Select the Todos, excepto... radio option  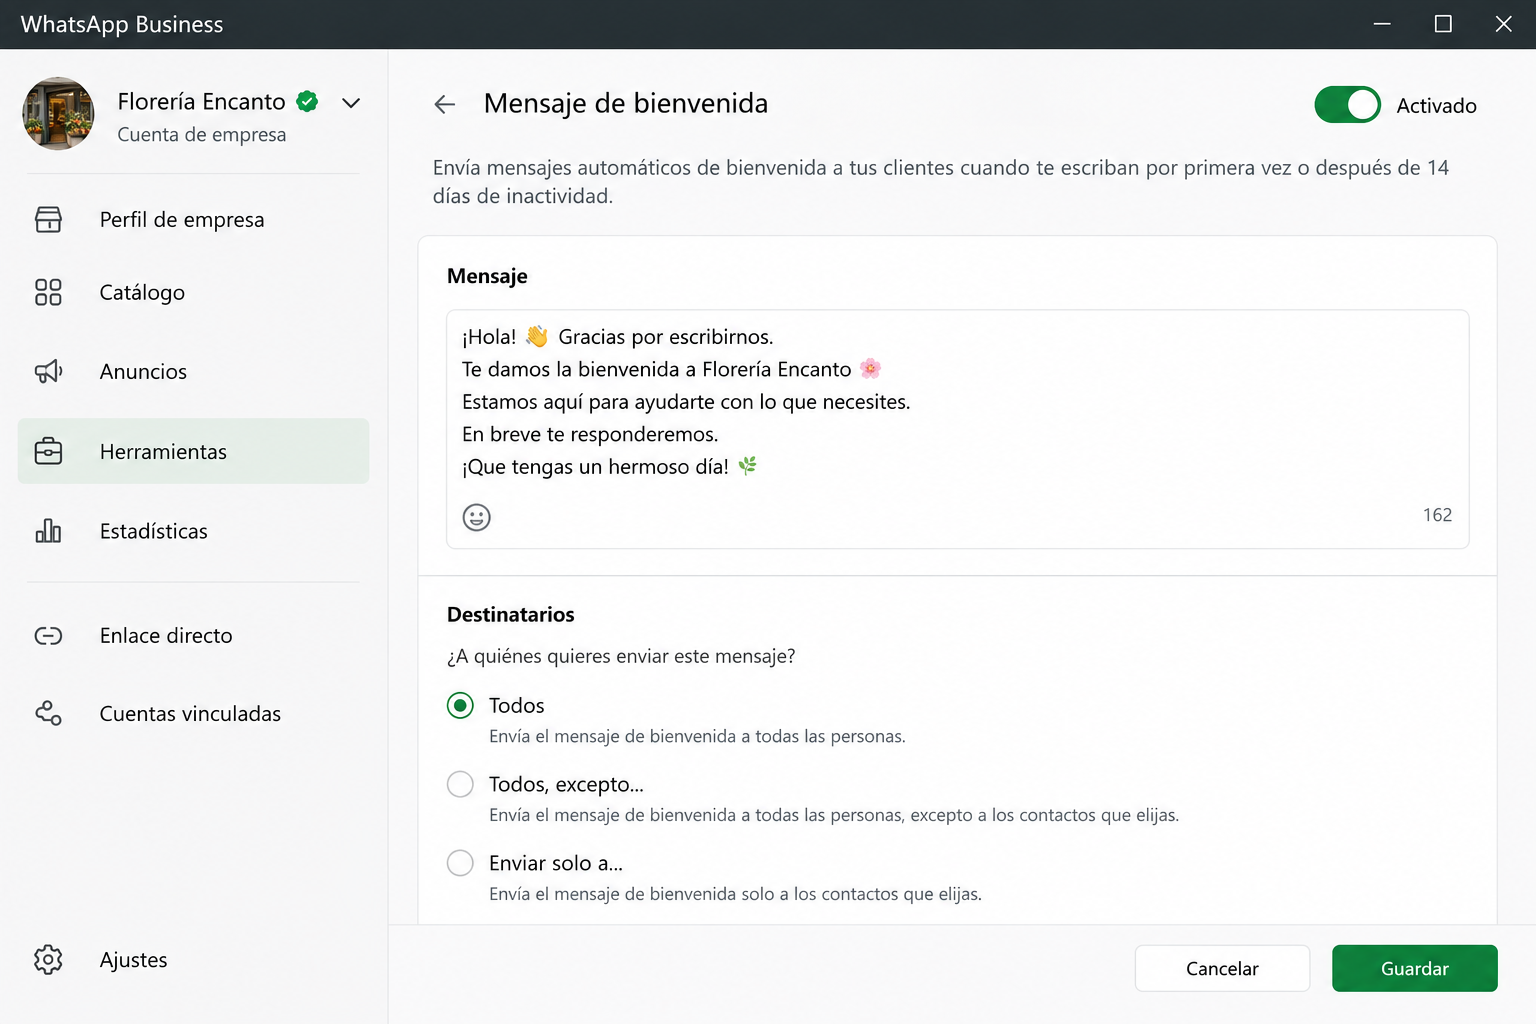(x=460, y=784)
